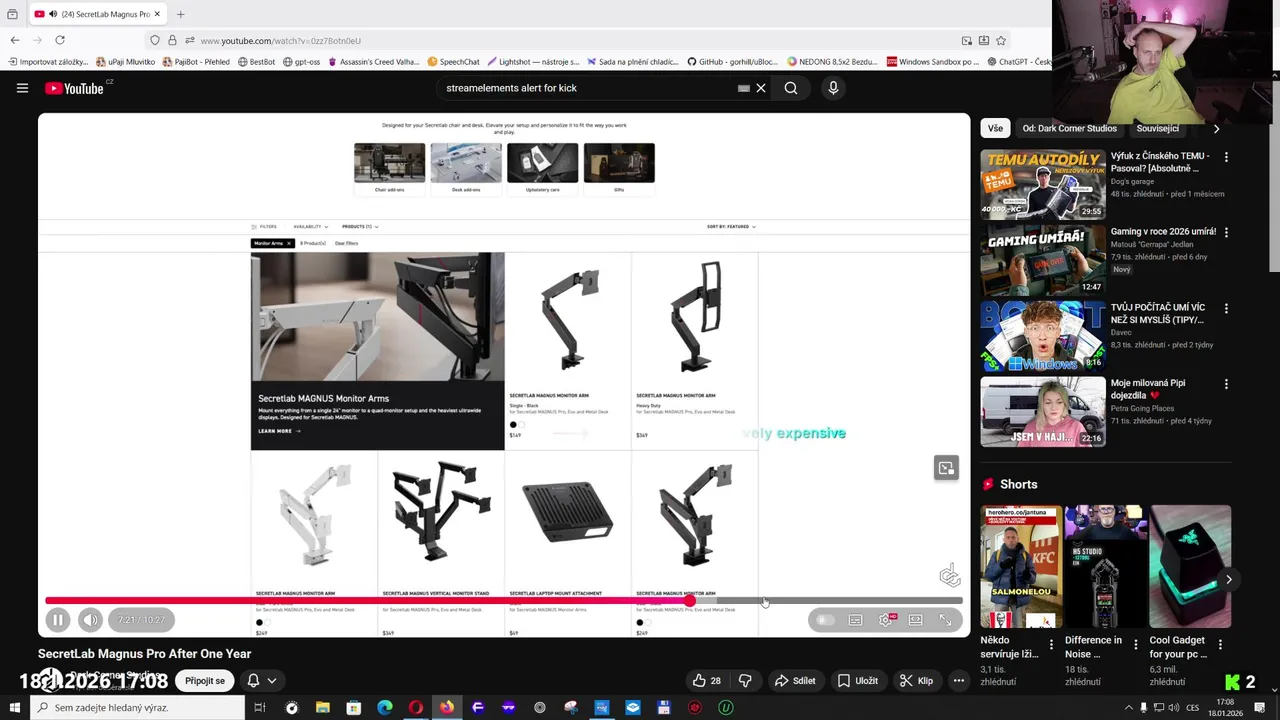Viewport: 1280px width, 720px height.
Task: Select the Vše filter chip
Action: [995, 128]
